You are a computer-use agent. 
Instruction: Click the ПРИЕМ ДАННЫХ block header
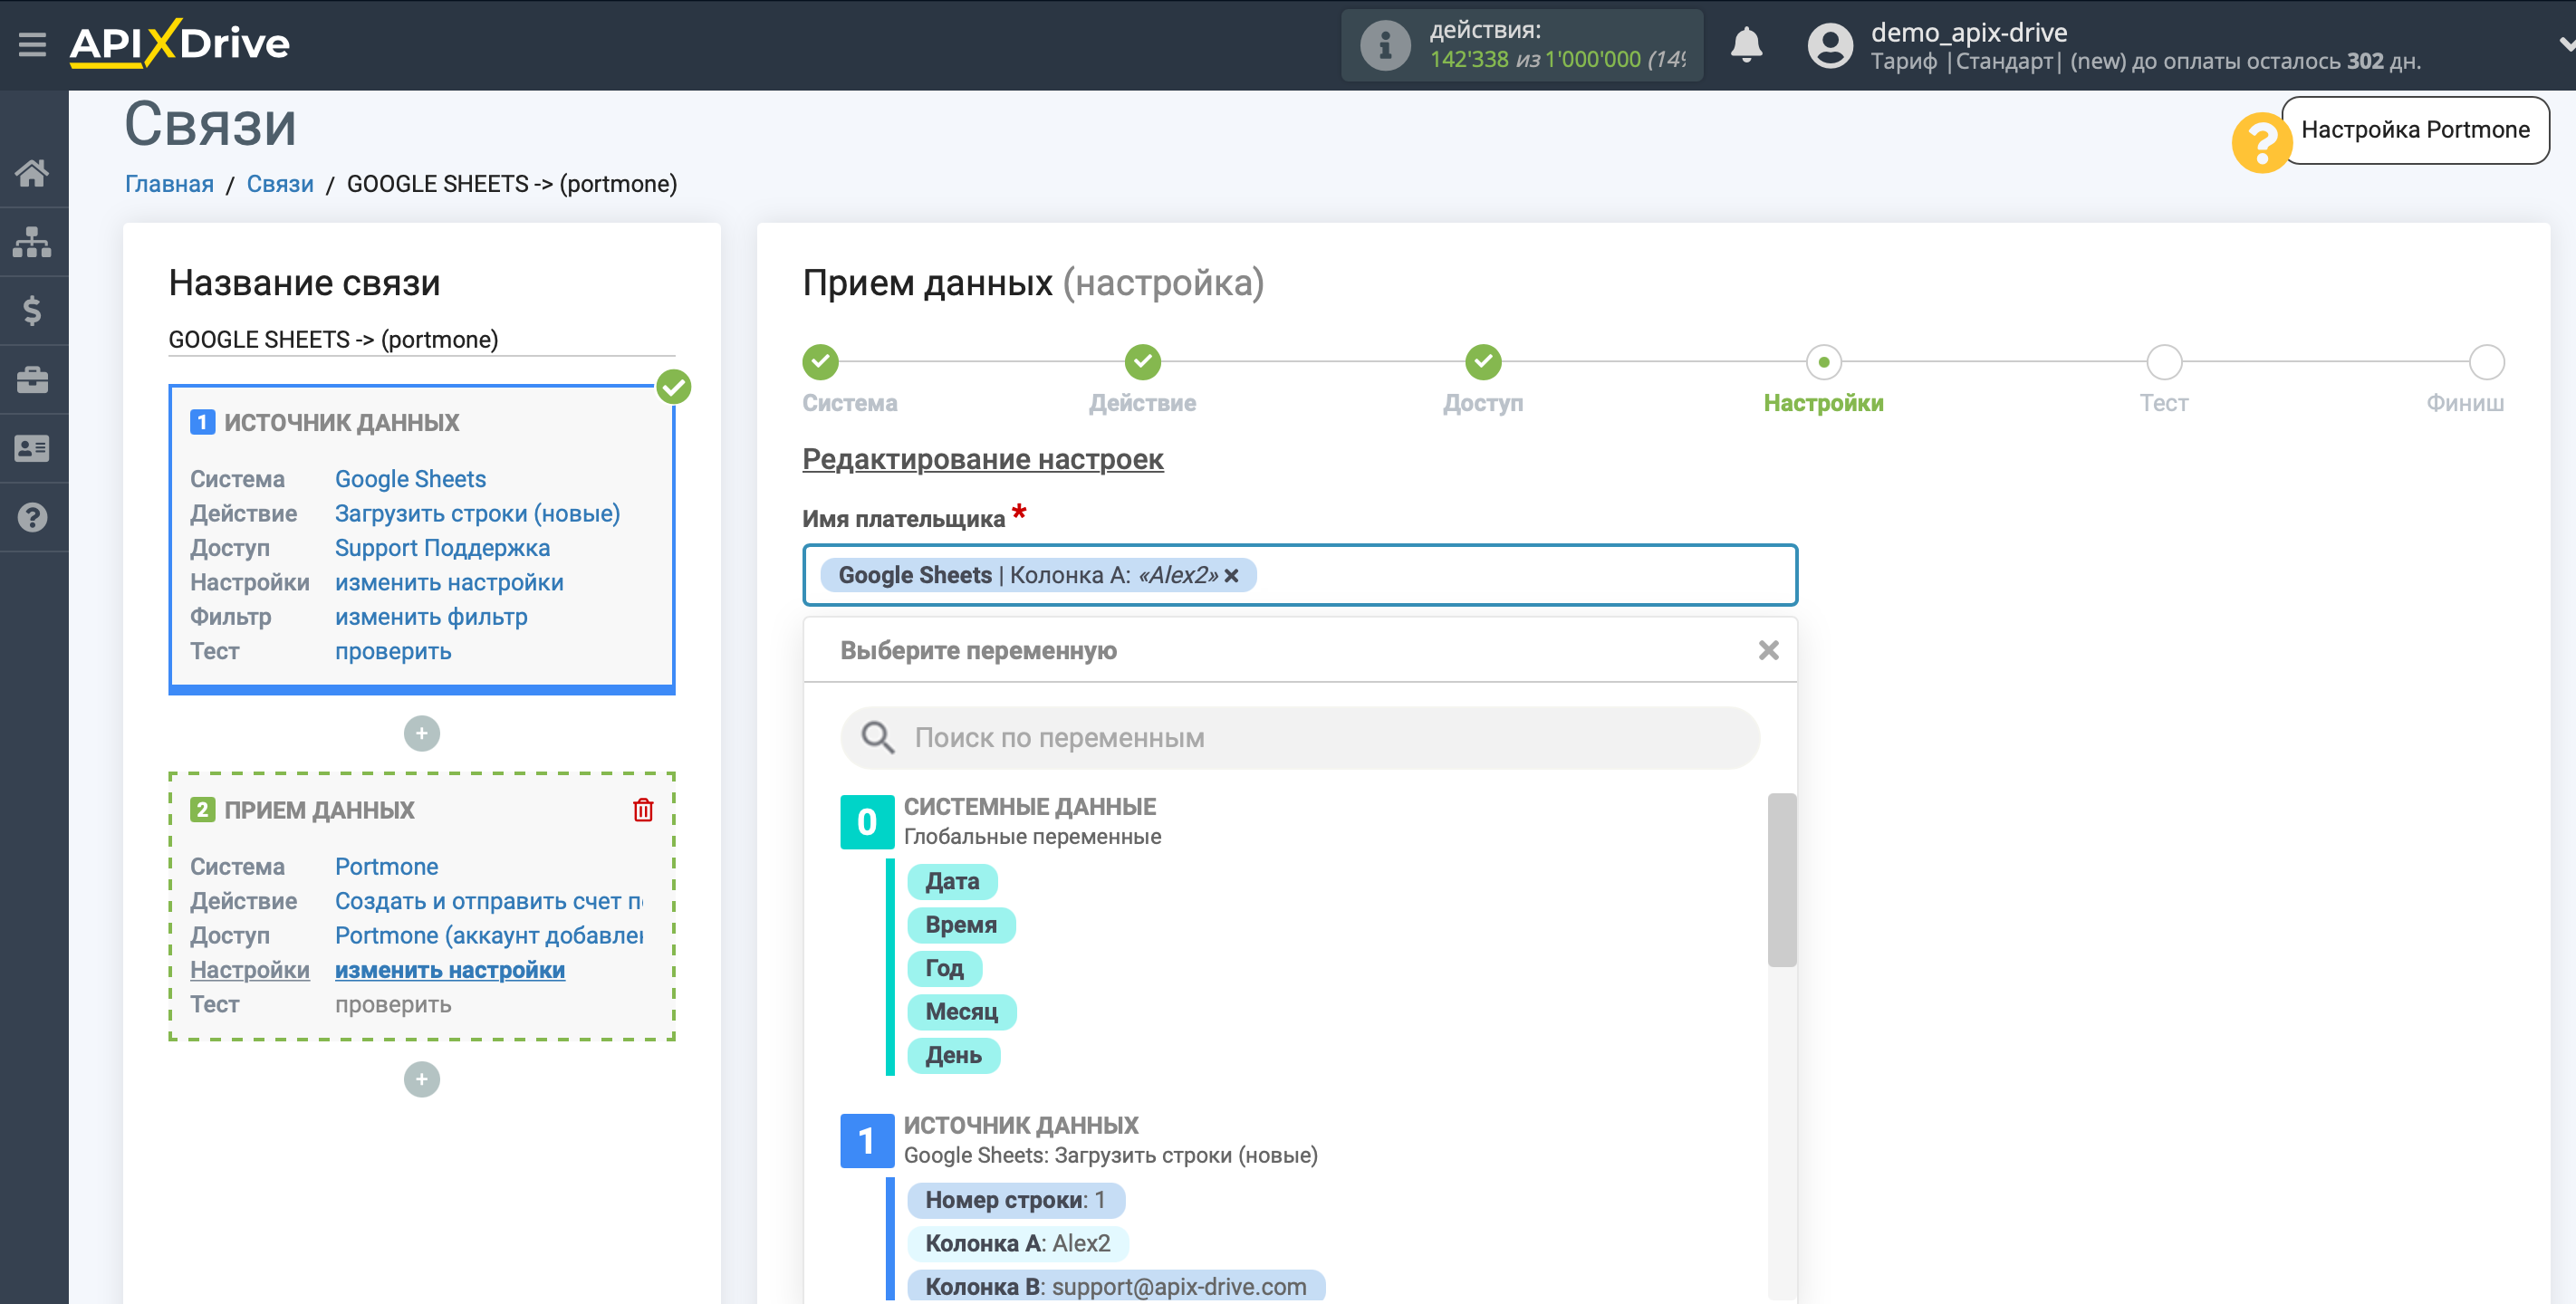tap(318, 810)
